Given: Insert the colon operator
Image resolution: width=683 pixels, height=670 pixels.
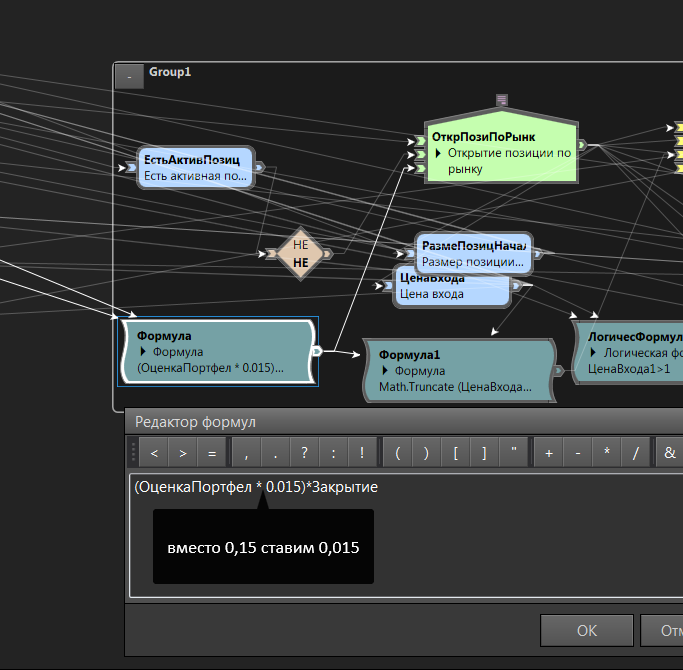Looking at the screenshot, I should tap(333, 453).
